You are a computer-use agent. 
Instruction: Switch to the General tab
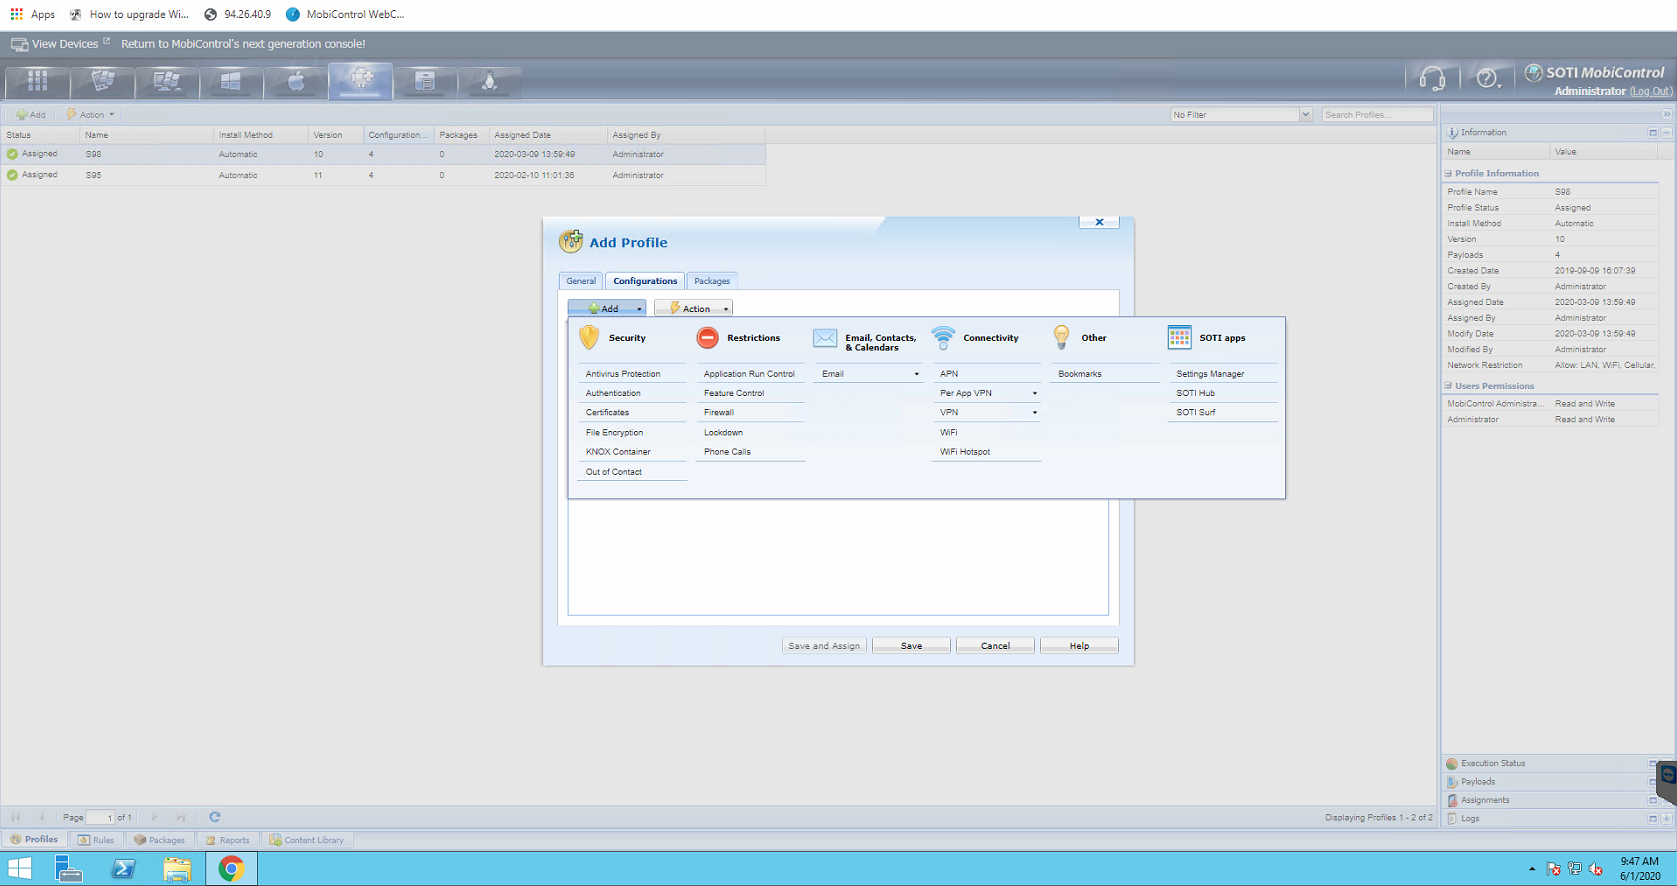581,281
